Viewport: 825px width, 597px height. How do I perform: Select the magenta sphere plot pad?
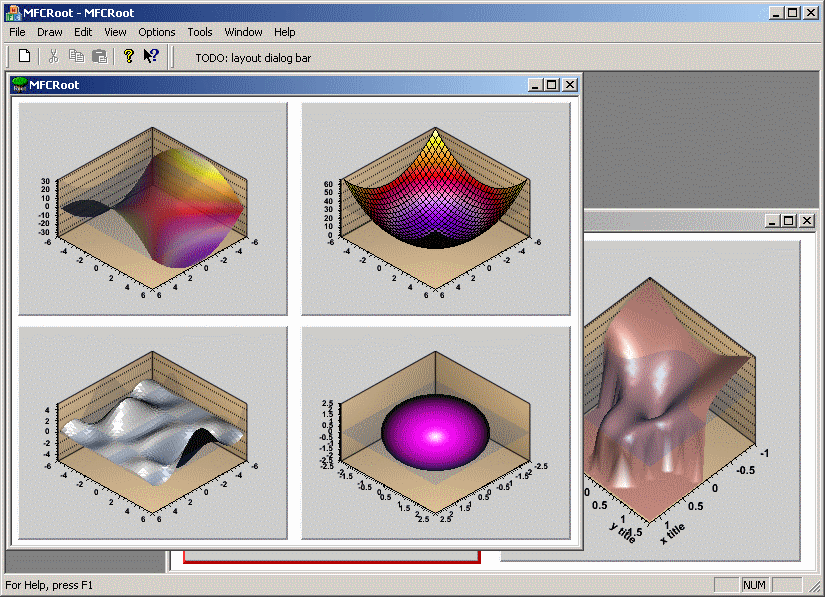coord(435,432)
